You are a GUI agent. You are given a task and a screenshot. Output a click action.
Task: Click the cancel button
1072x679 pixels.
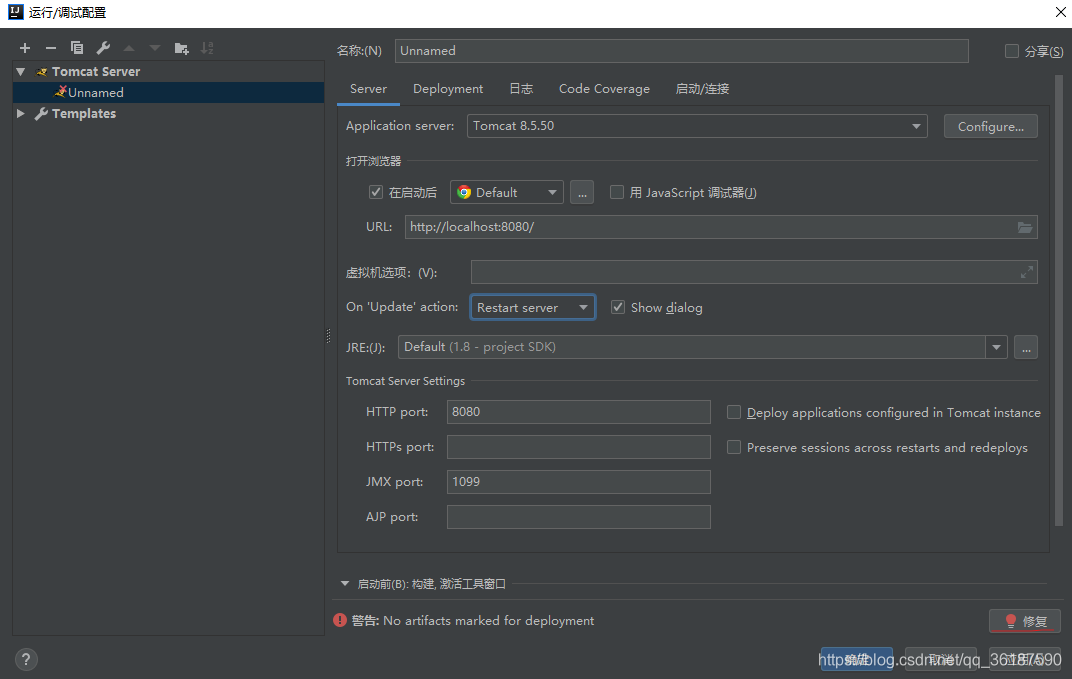(941, 658)
